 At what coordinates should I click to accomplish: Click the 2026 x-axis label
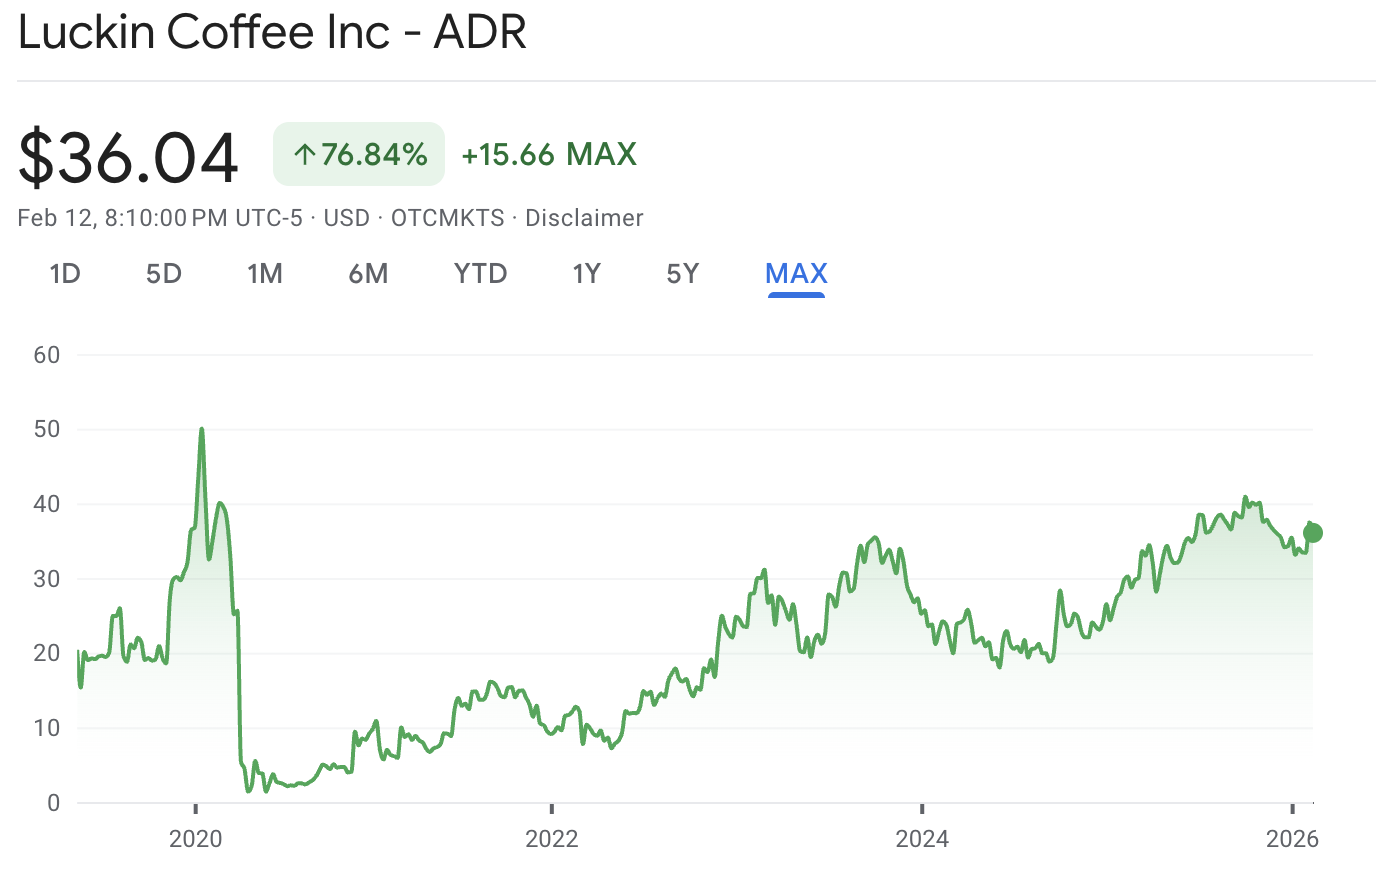(x=1292, y=838)
